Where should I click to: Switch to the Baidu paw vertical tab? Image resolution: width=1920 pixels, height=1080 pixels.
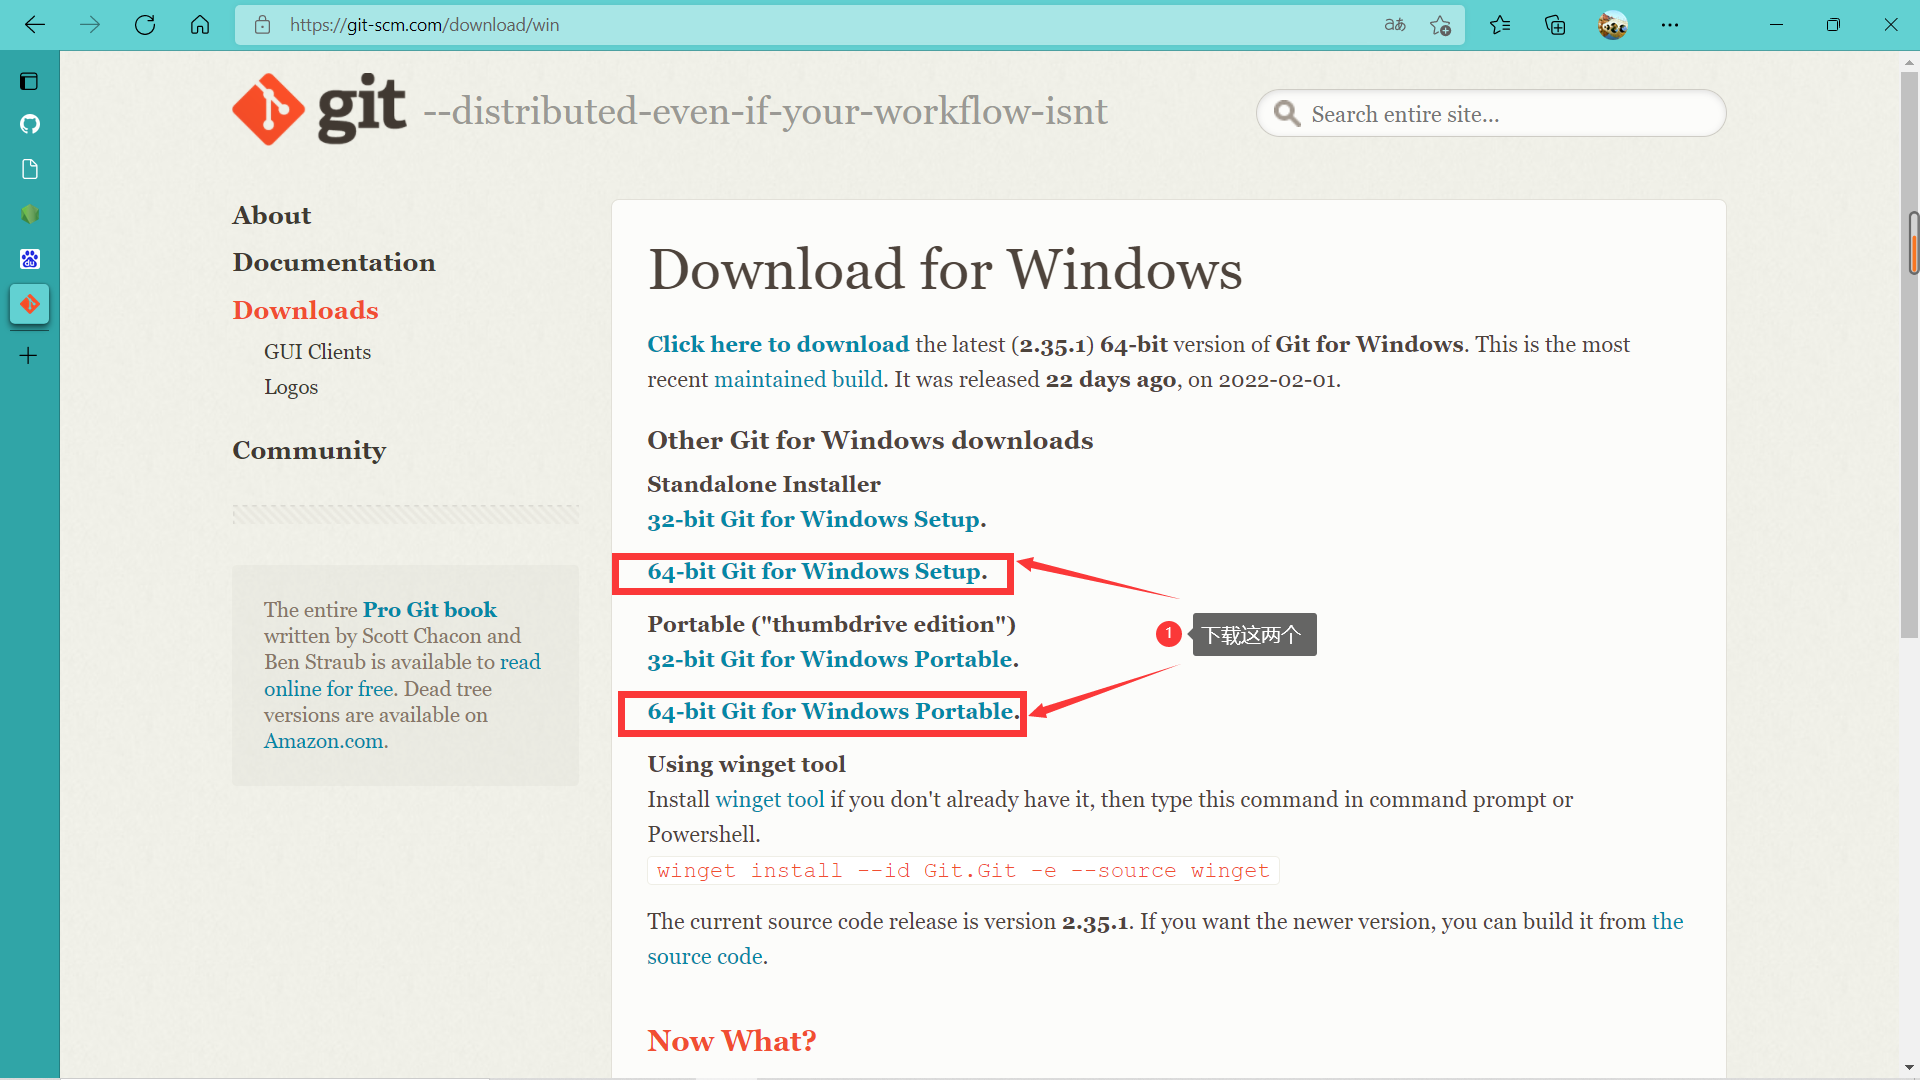click(x=29, y=259)
